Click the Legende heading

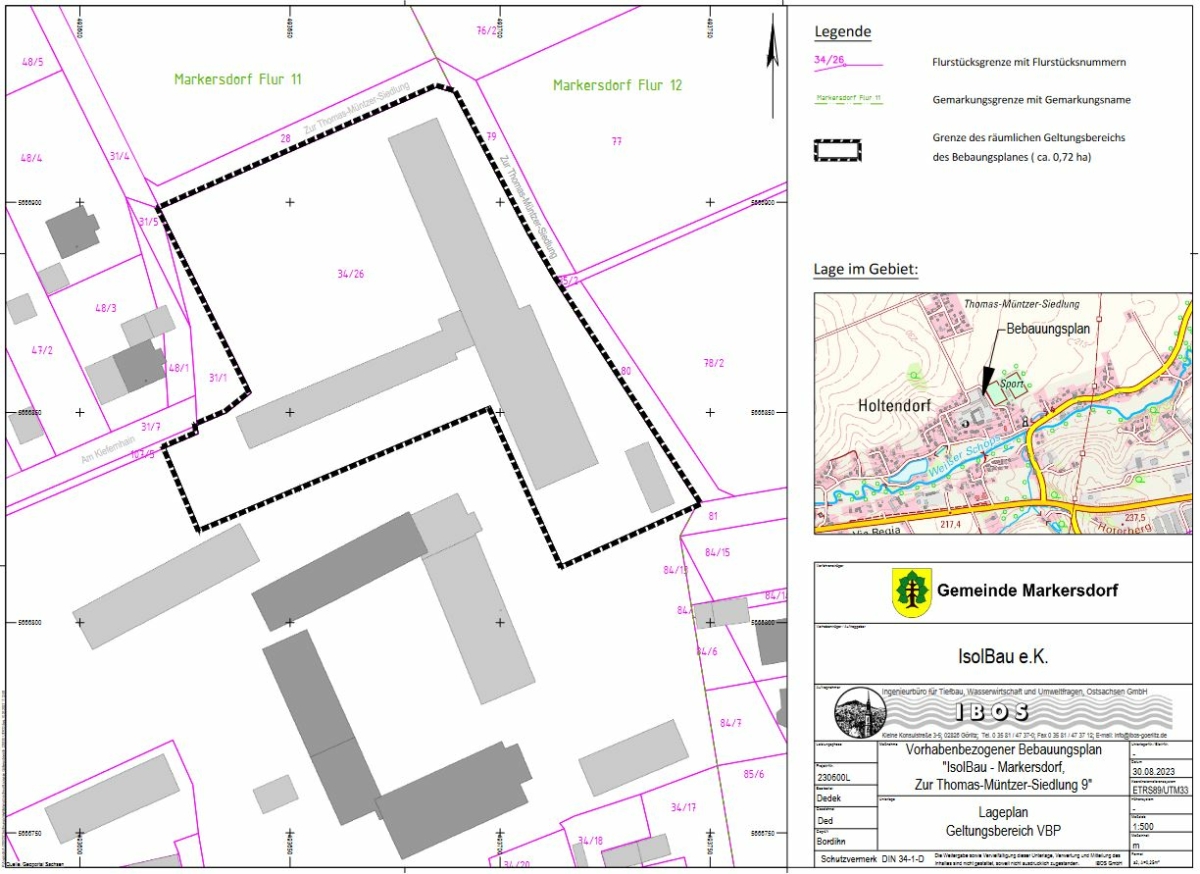pos(842,32)
